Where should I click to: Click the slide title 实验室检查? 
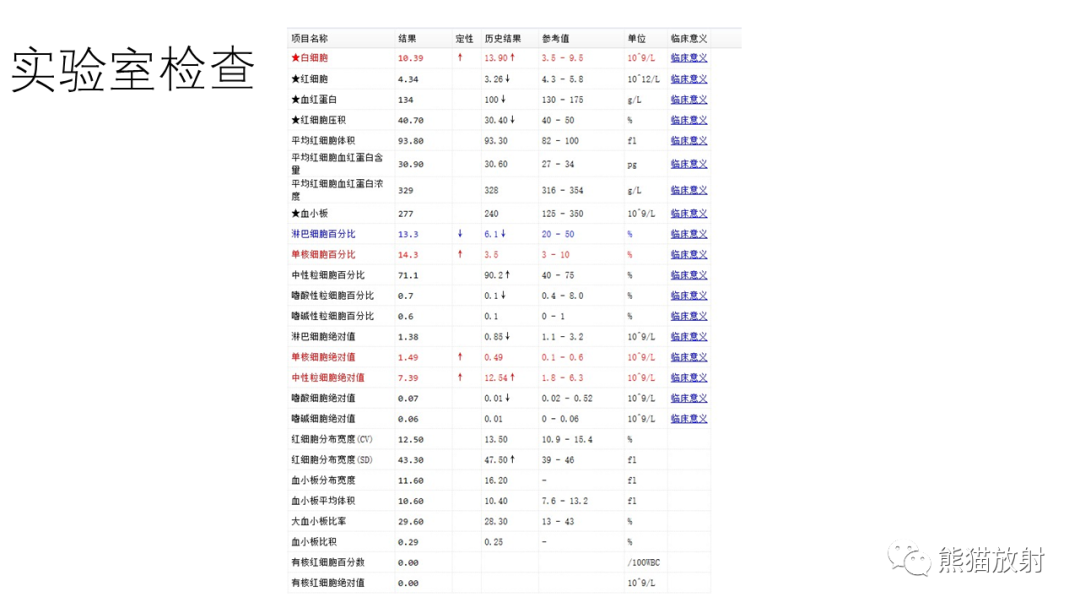click(132, 69)
